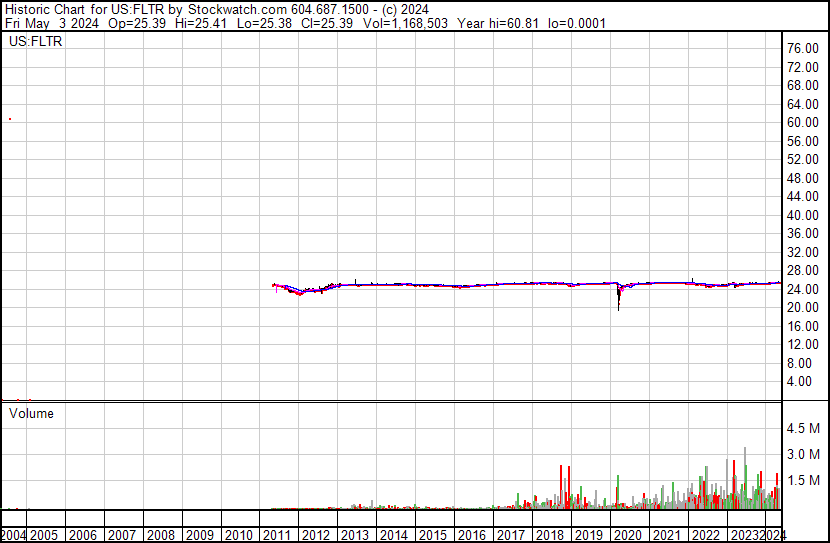Click the 3.0 M volume axis label

(803, 455)
